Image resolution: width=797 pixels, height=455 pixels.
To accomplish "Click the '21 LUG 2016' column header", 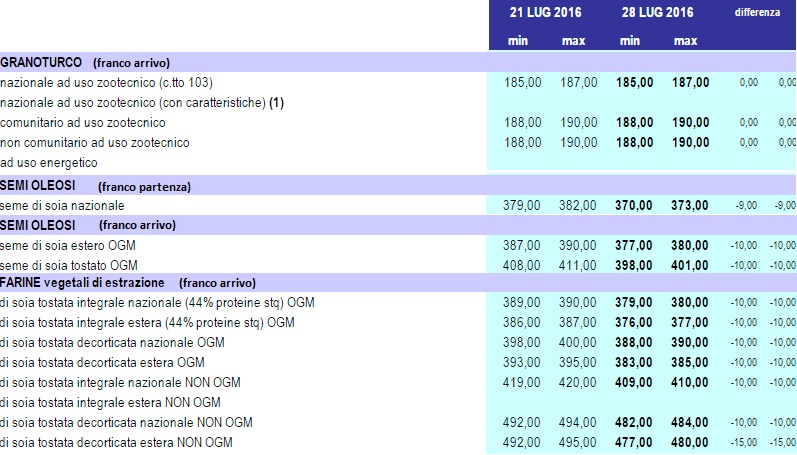I will coord(545,12).
